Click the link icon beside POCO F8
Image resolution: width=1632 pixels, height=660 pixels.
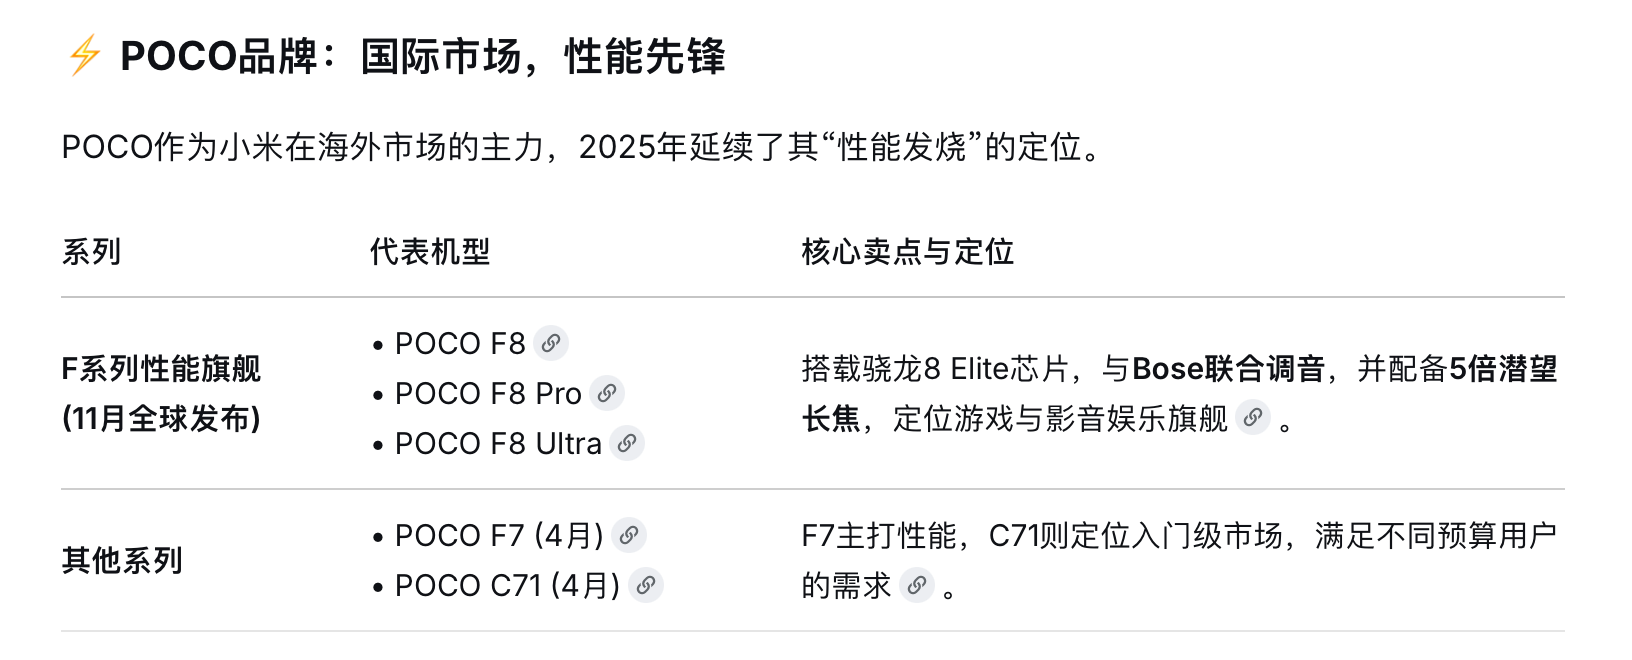[x=551, y=344]
